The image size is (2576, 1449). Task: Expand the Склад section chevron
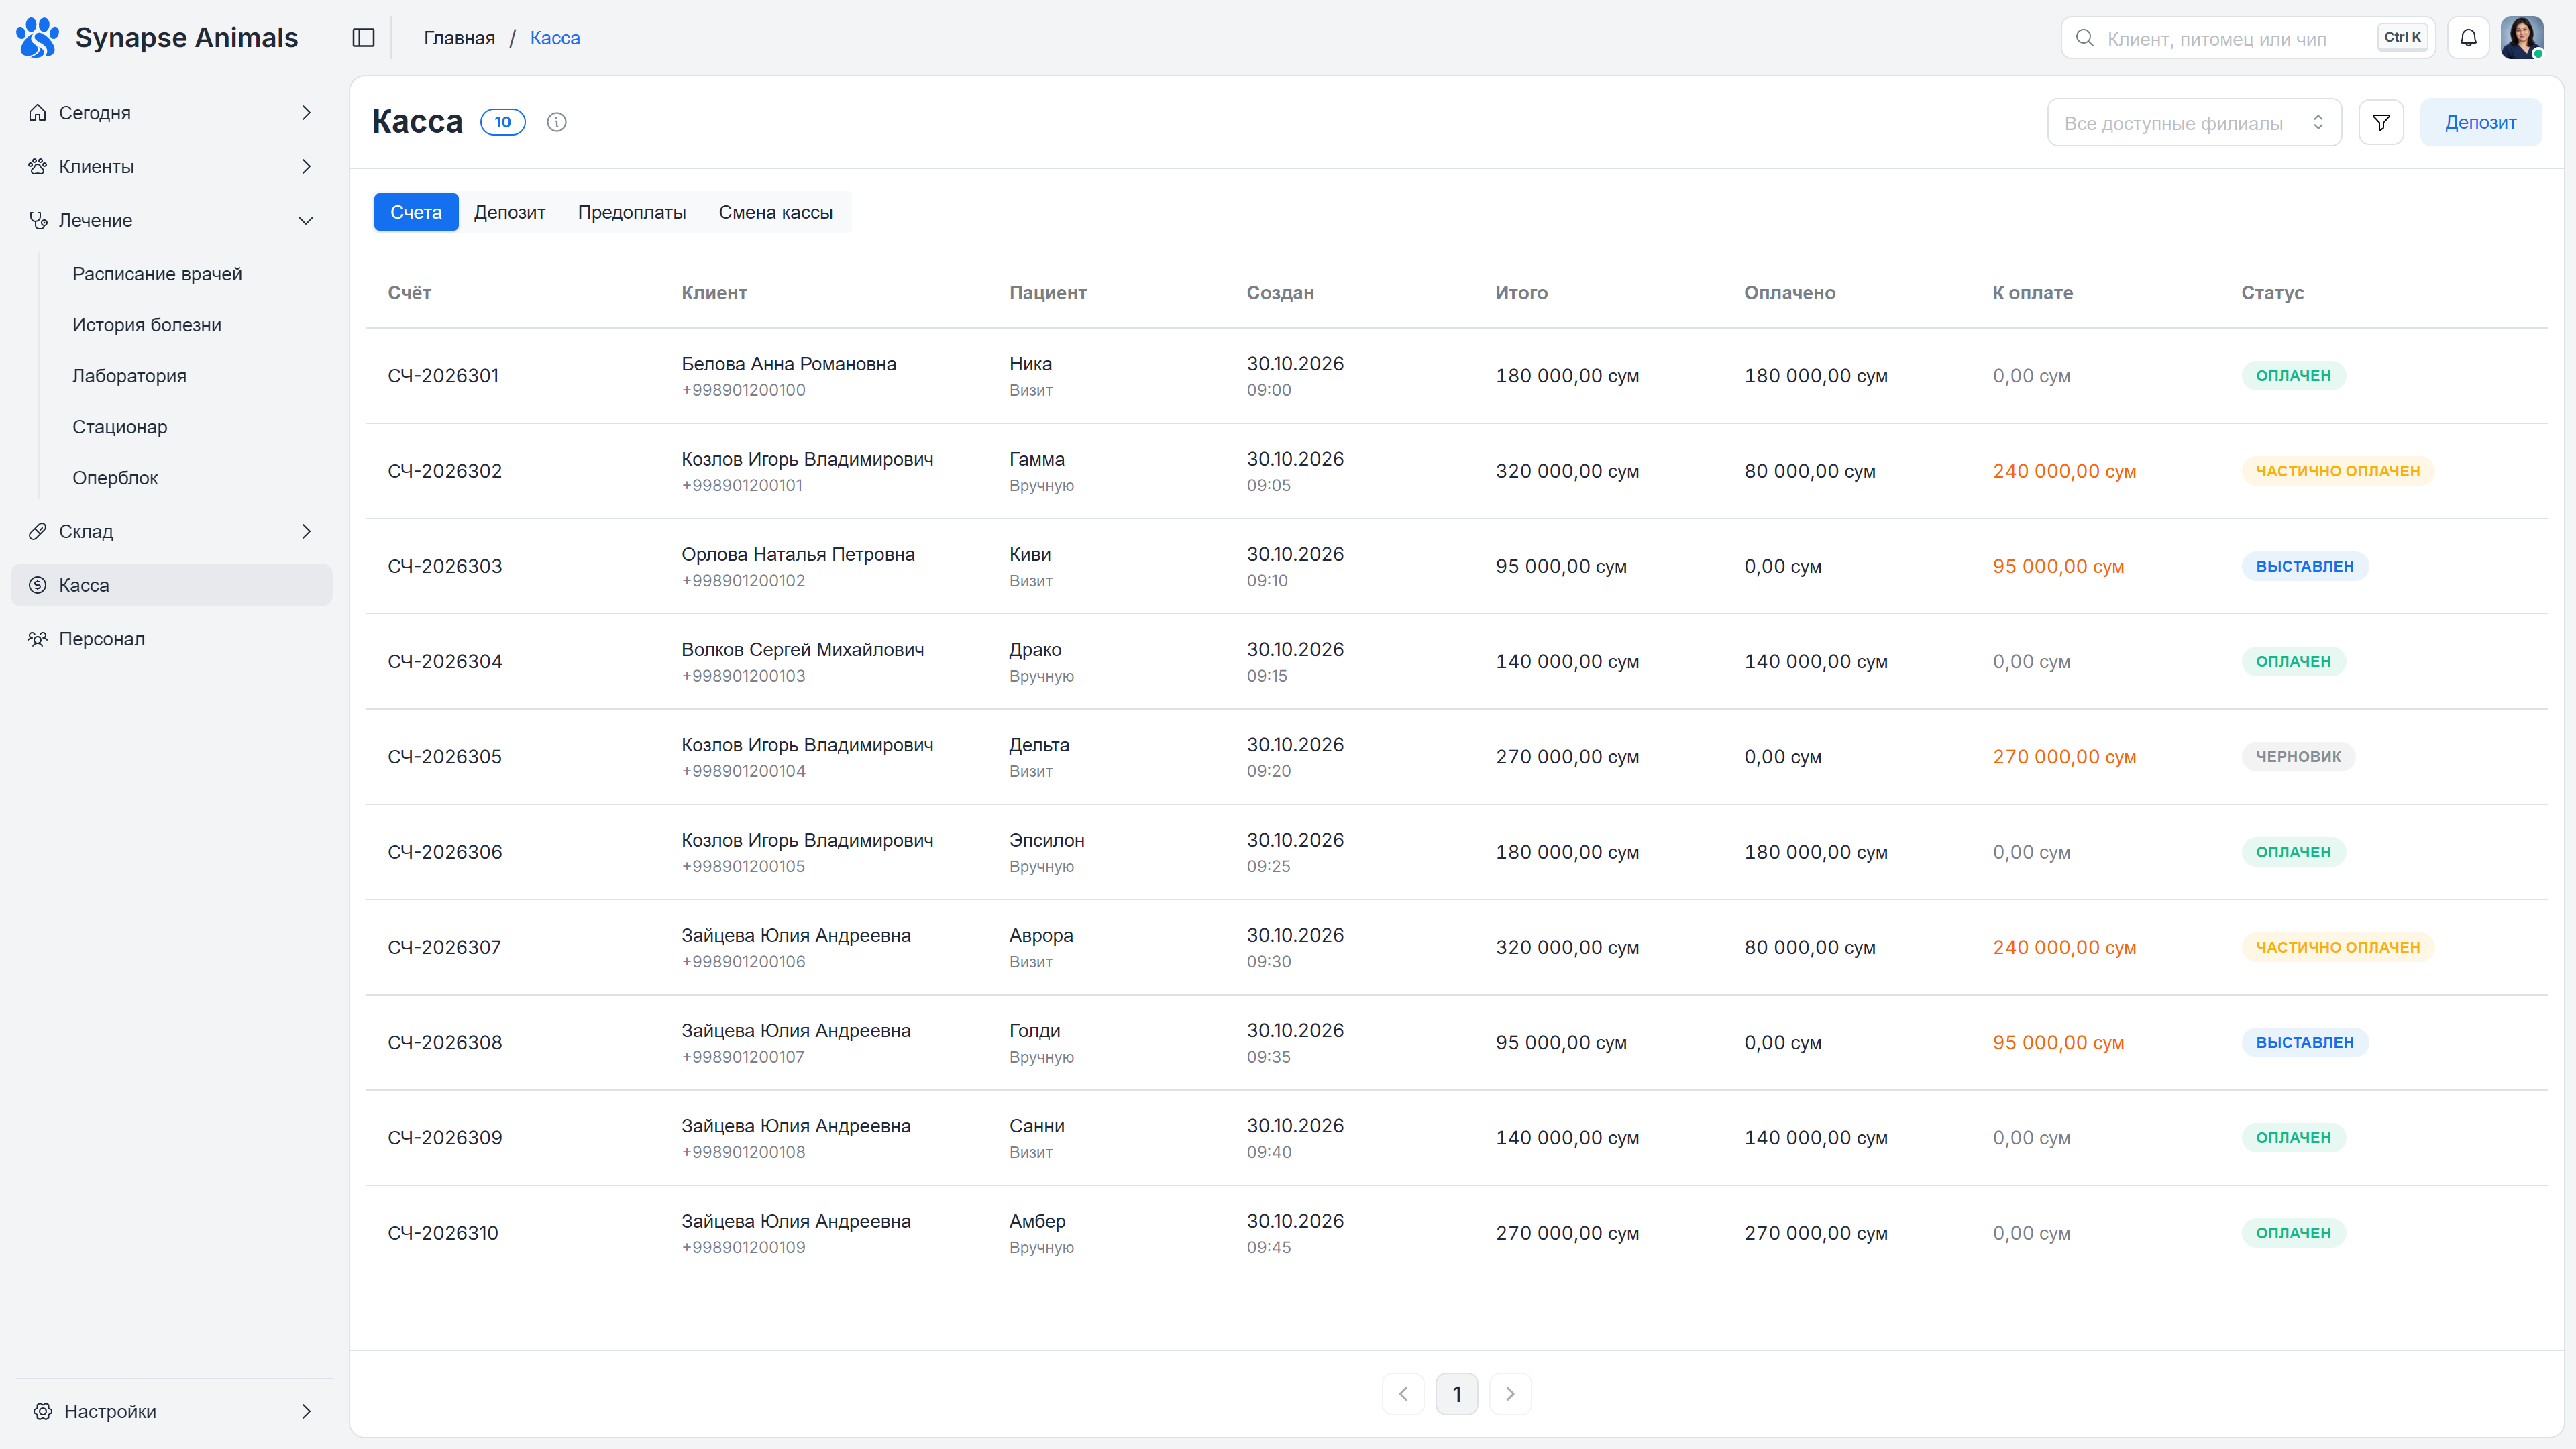(306, 532)
